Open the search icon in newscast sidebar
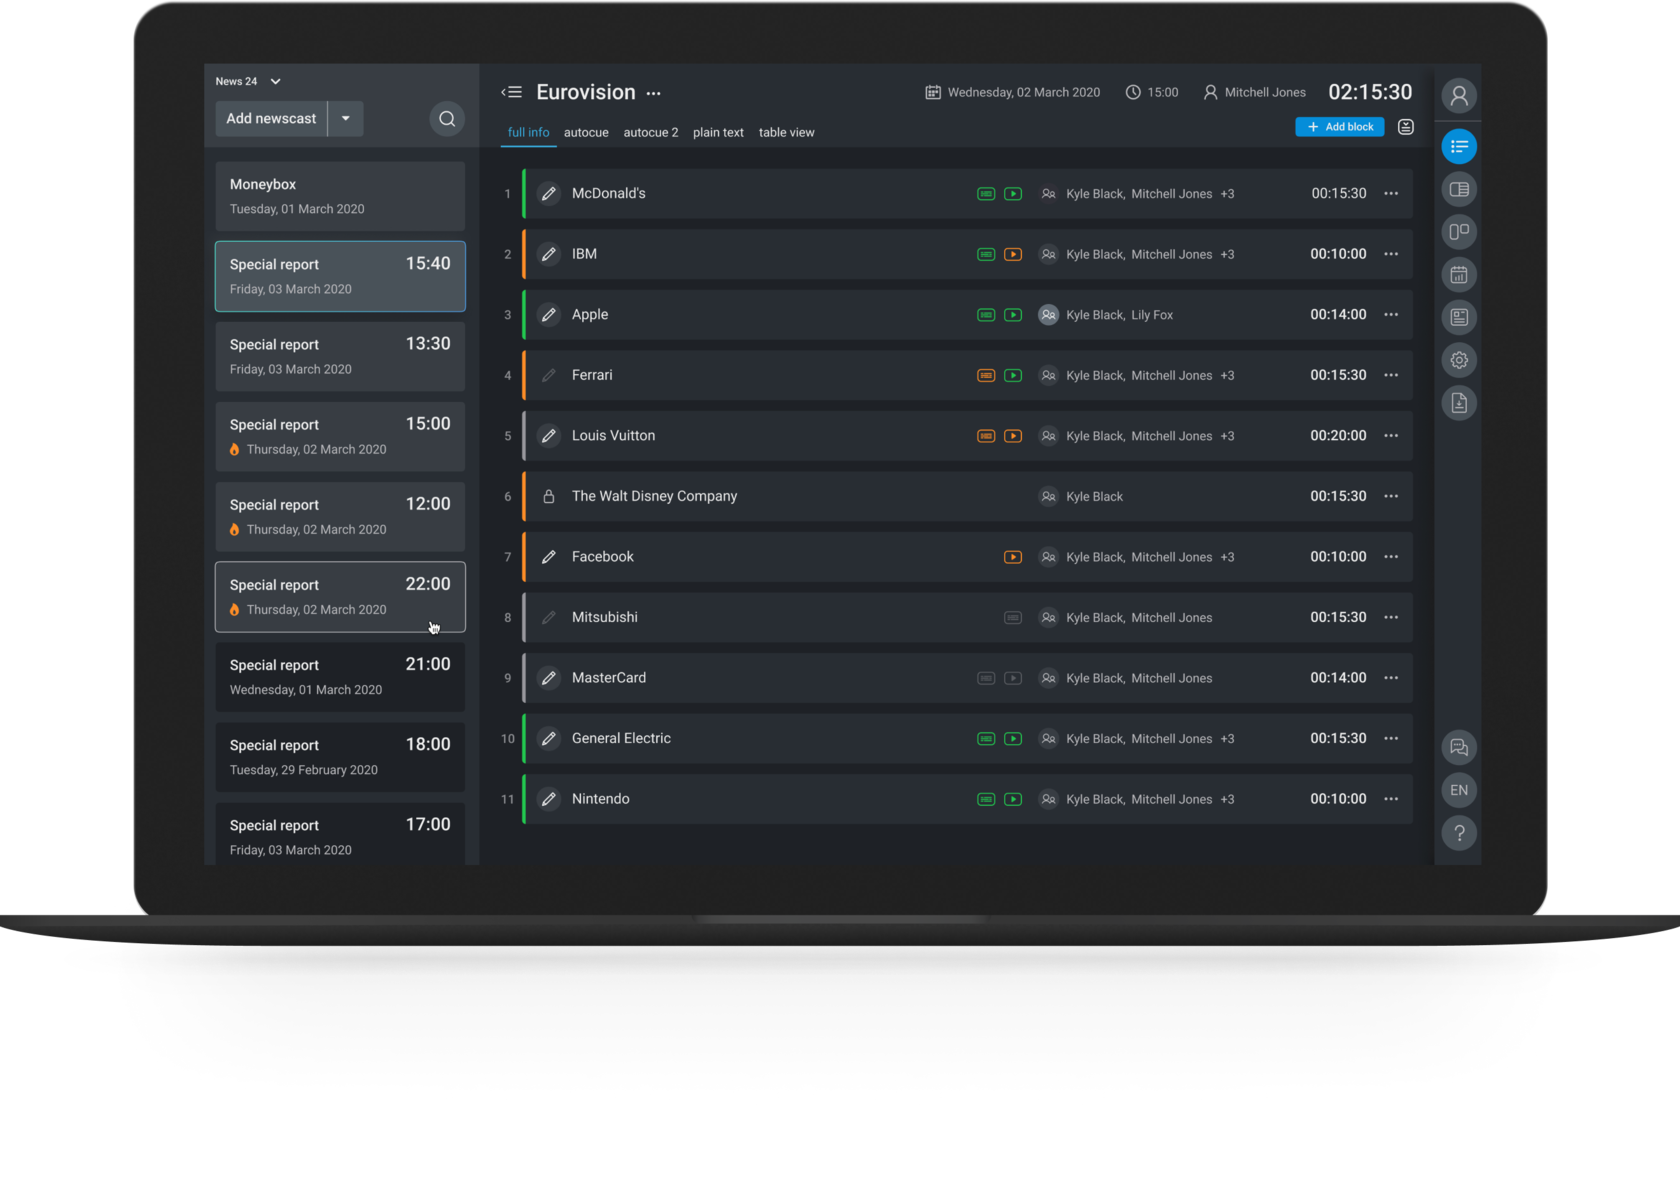Viewport: 1680px width, 1204px height. coord(447,119)
